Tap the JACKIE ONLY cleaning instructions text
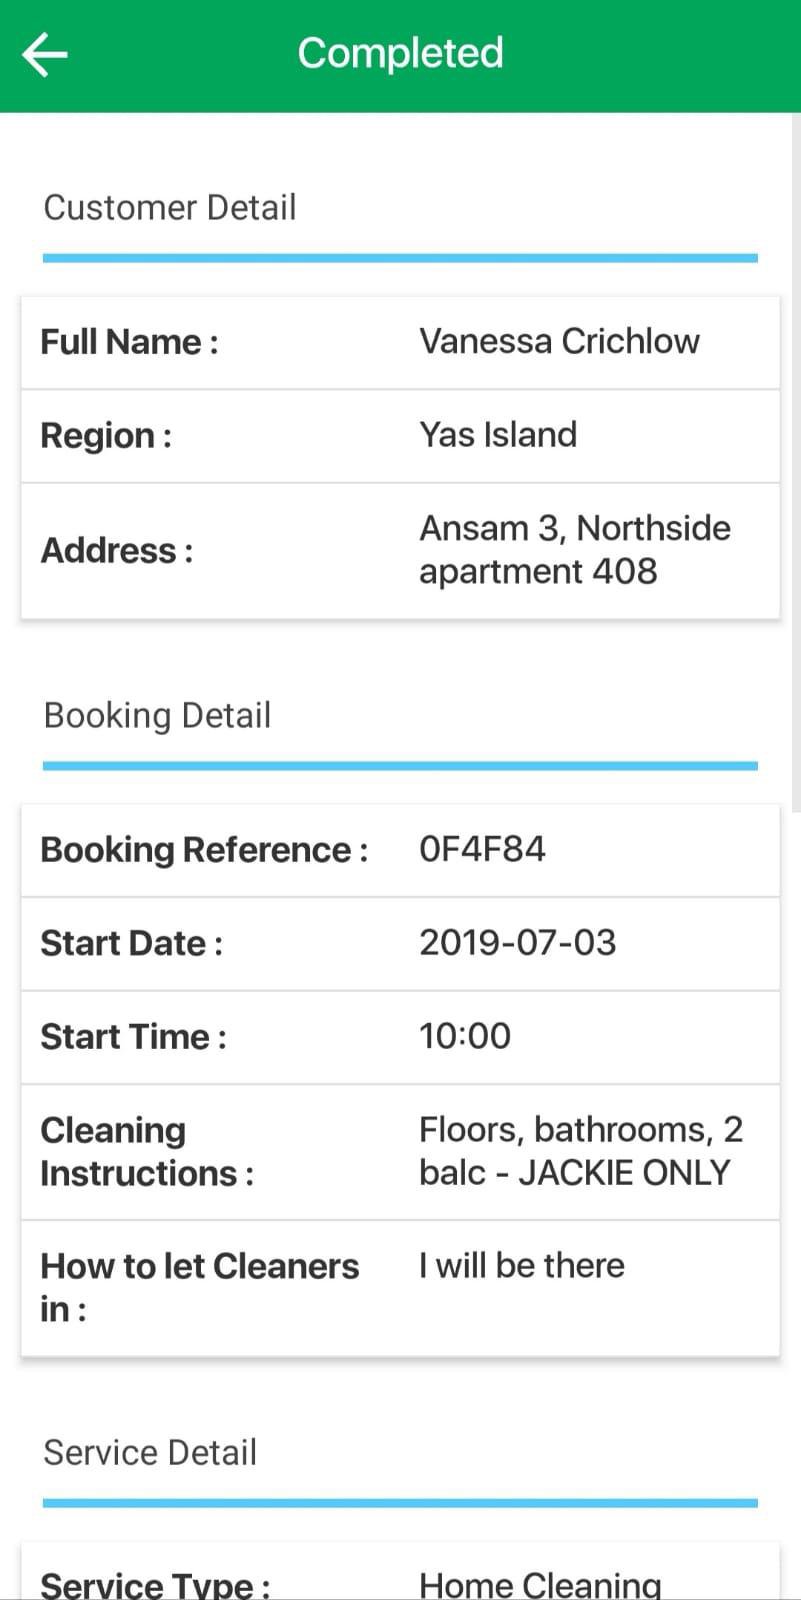Viewport: 801px width, 1600px height. click(x=580, y=1151)
